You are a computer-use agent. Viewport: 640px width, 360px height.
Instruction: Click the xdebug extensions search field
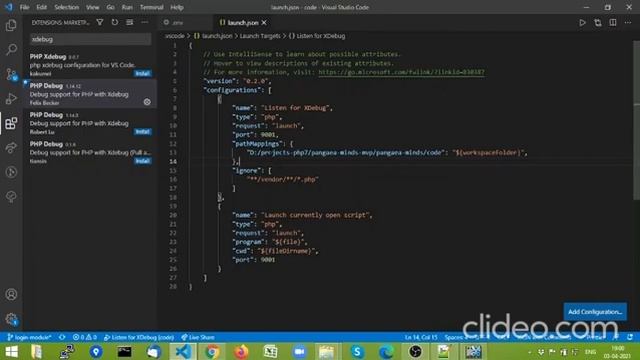[x=91, y=39]
